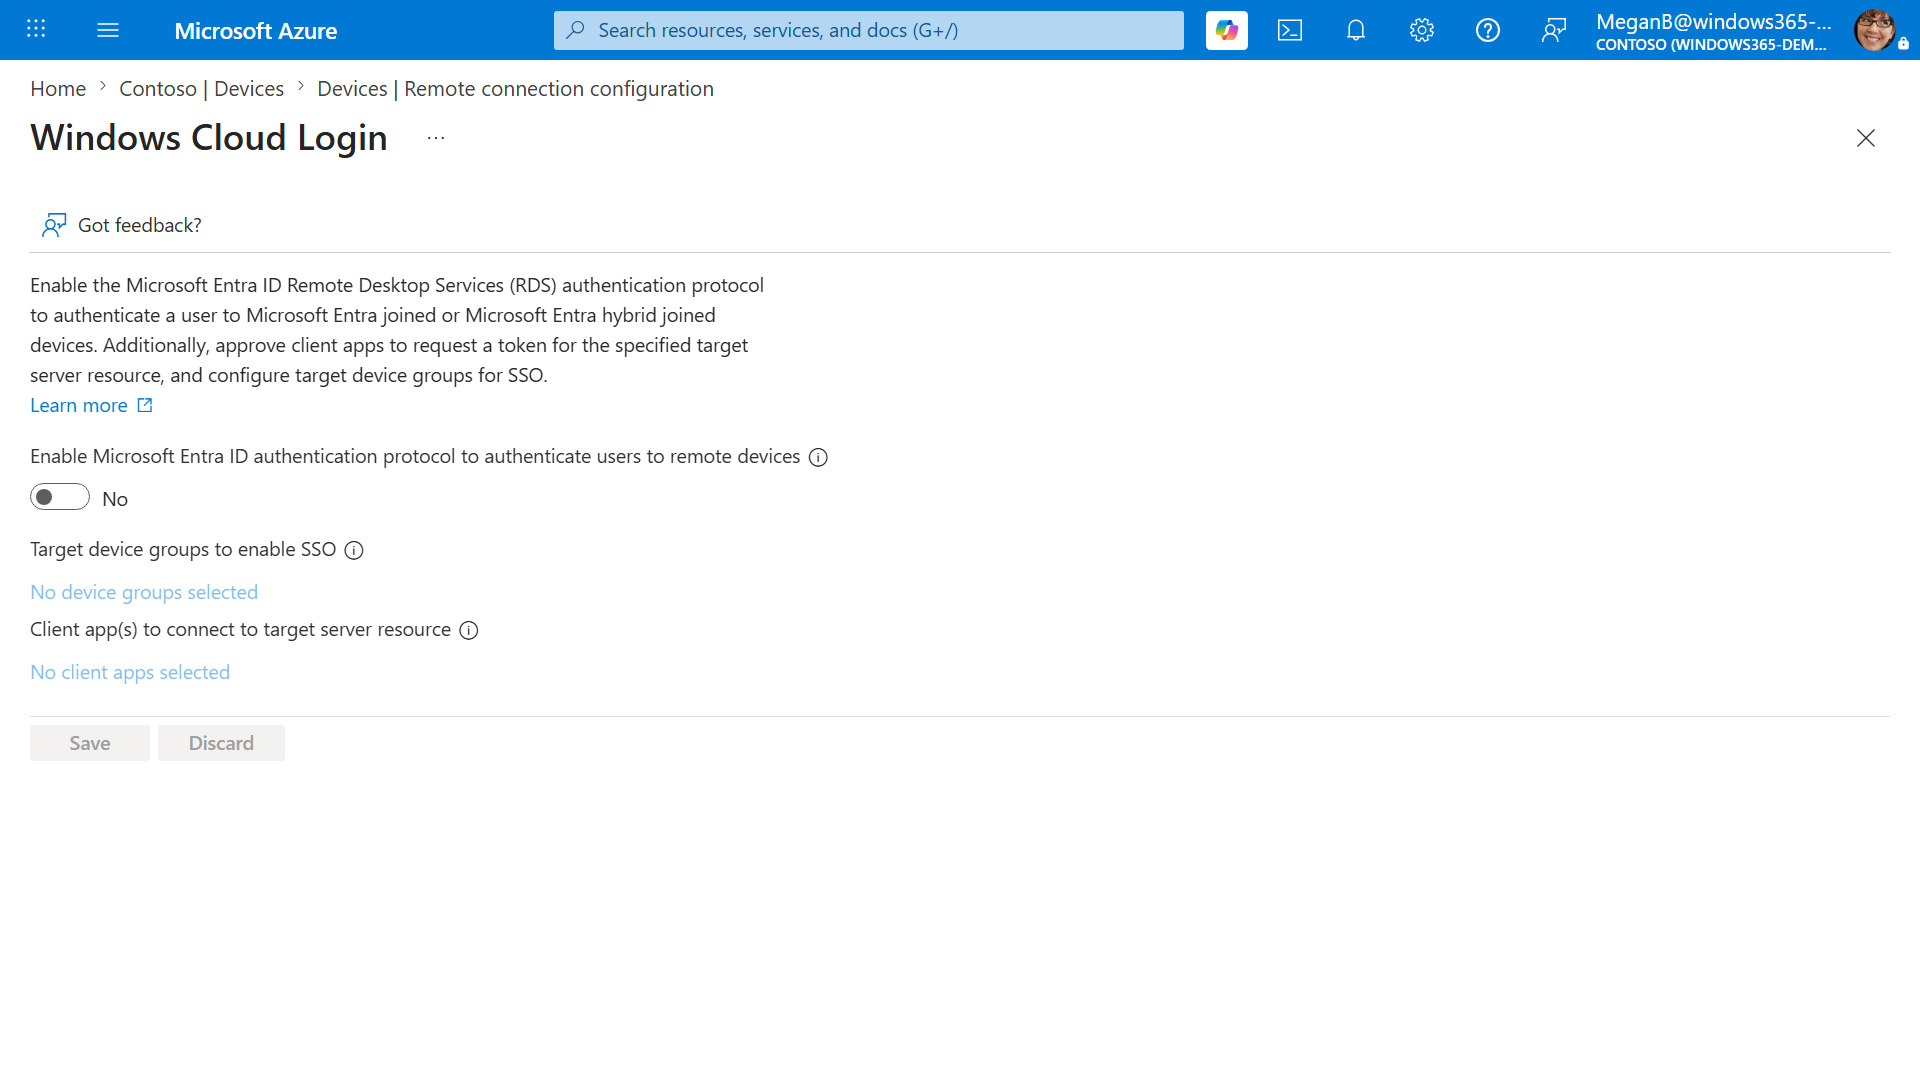Show info for Target device groups SSO
This screenshot has height=1080, width=1920.
354,550
